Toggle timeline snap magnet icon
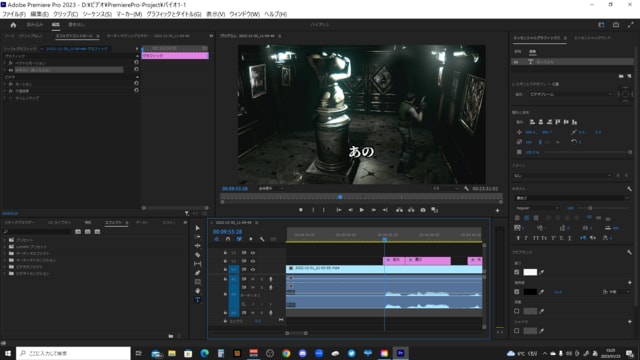 228,239
